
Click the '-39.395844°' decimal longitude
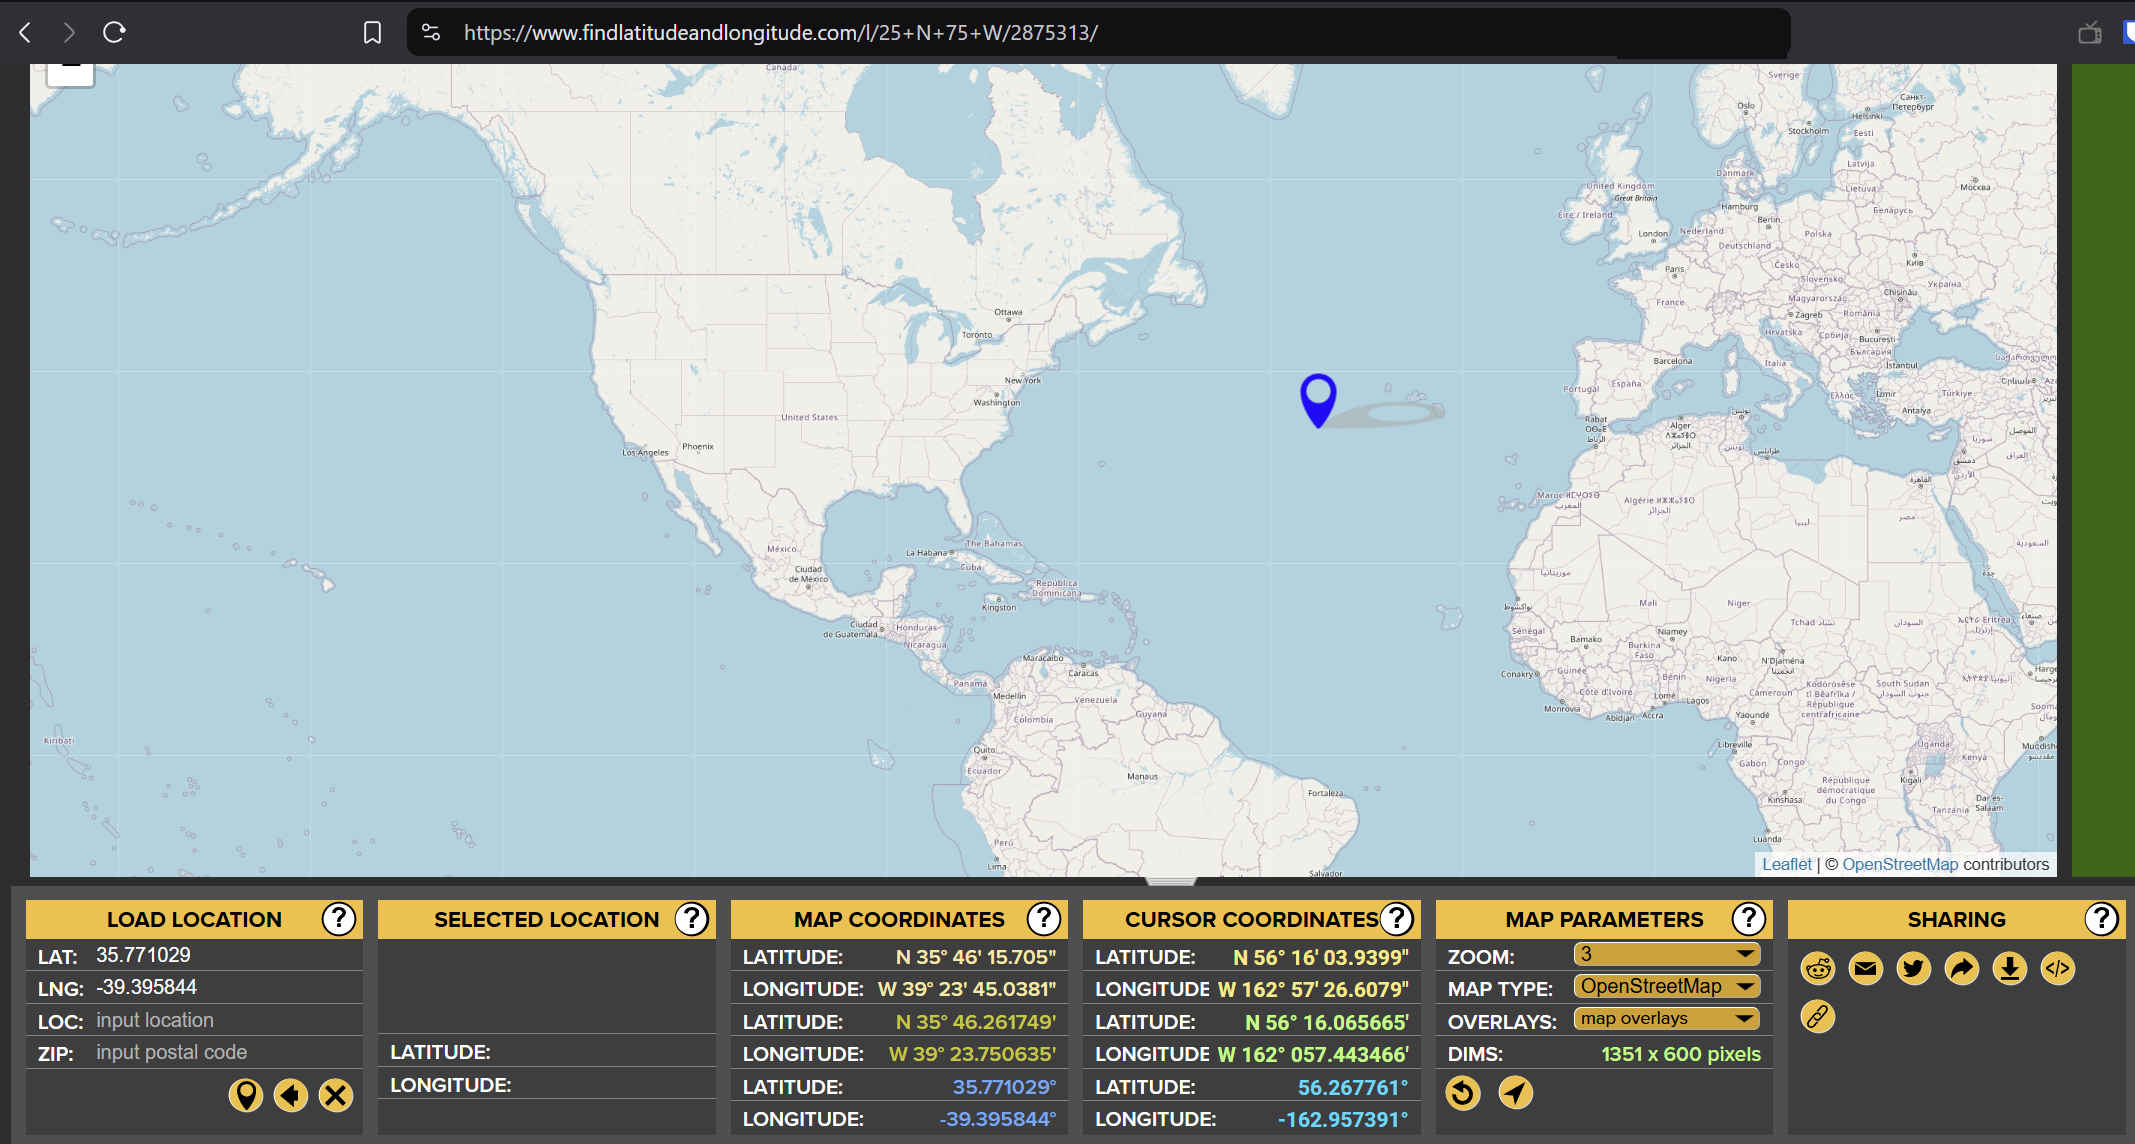coord(998,1119)
